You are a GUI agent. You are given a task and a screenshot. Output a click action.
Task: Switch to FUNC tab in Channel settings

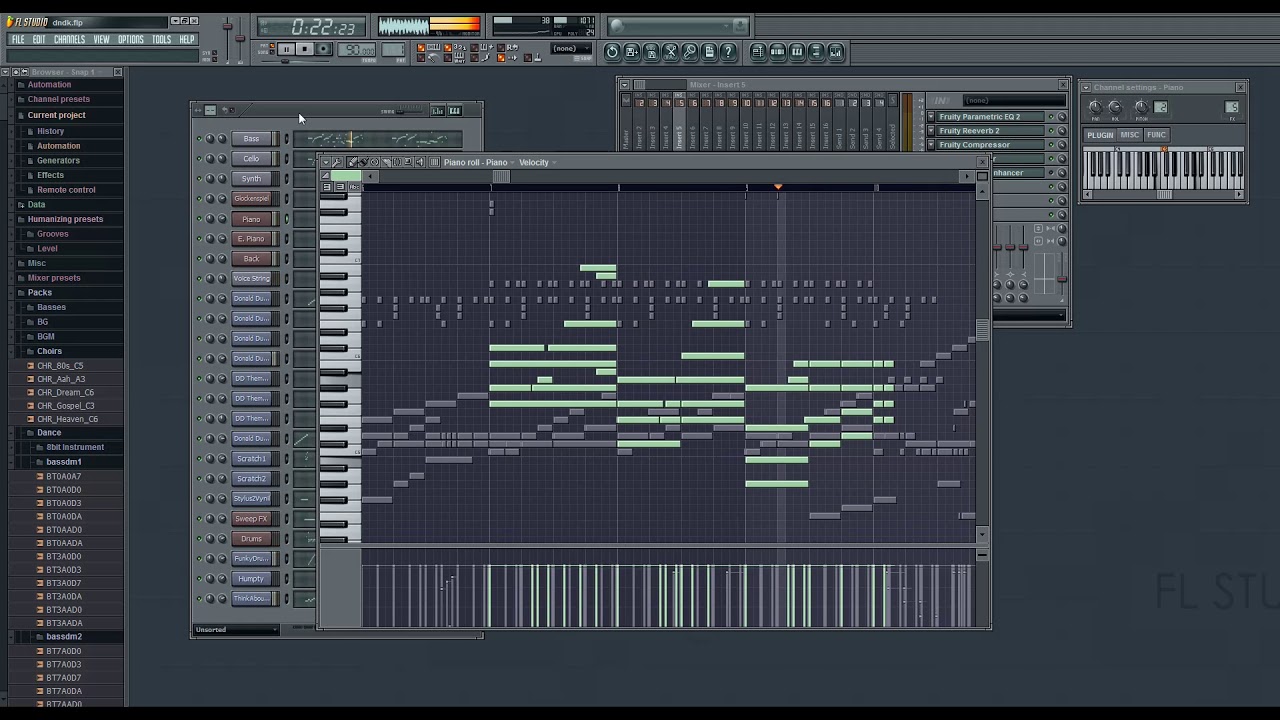click(1157, 135)
